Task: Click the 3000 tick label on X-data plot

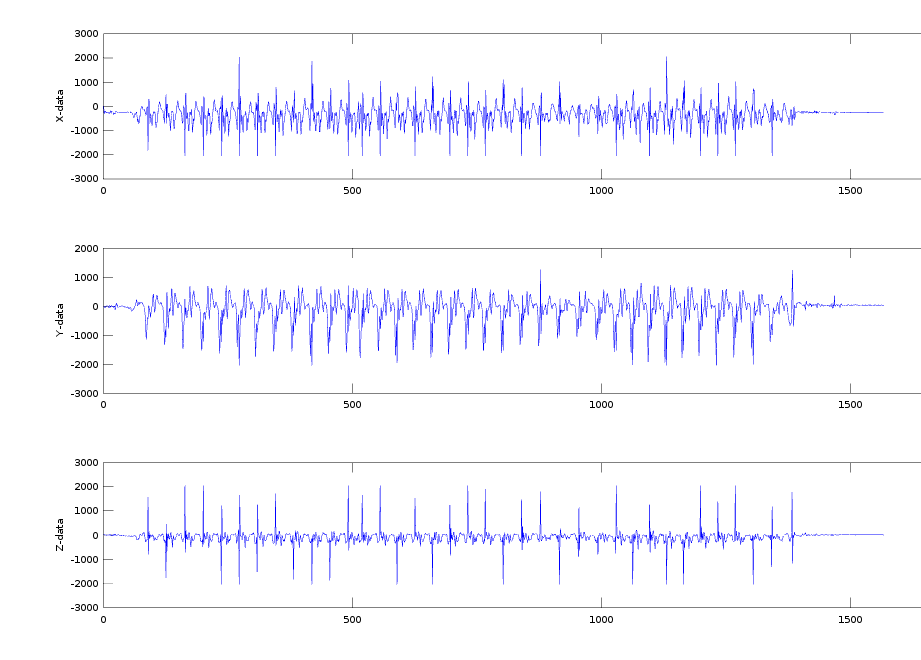Action: click(x=86, y=34)
